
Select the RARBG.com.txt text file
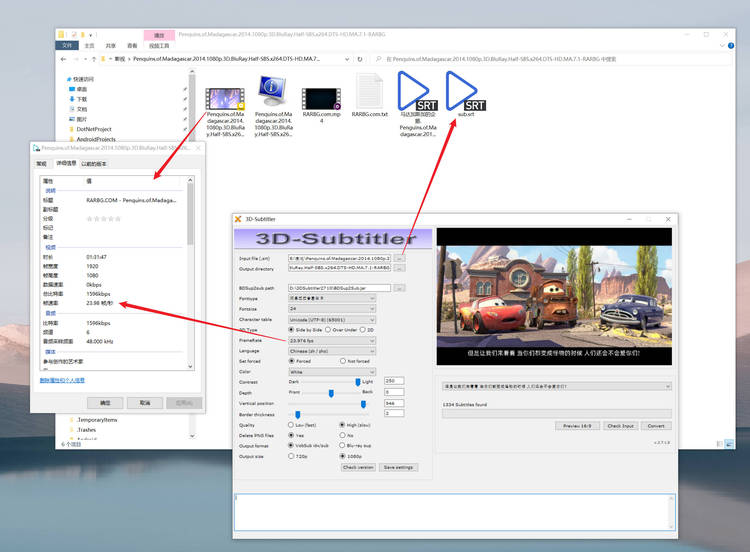(x=369, y=91)
